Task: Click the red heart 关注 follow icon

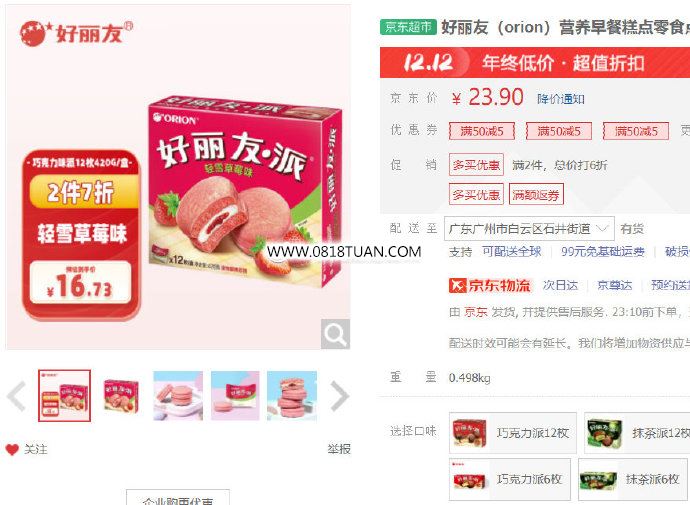Action: [x=12, y=449]
